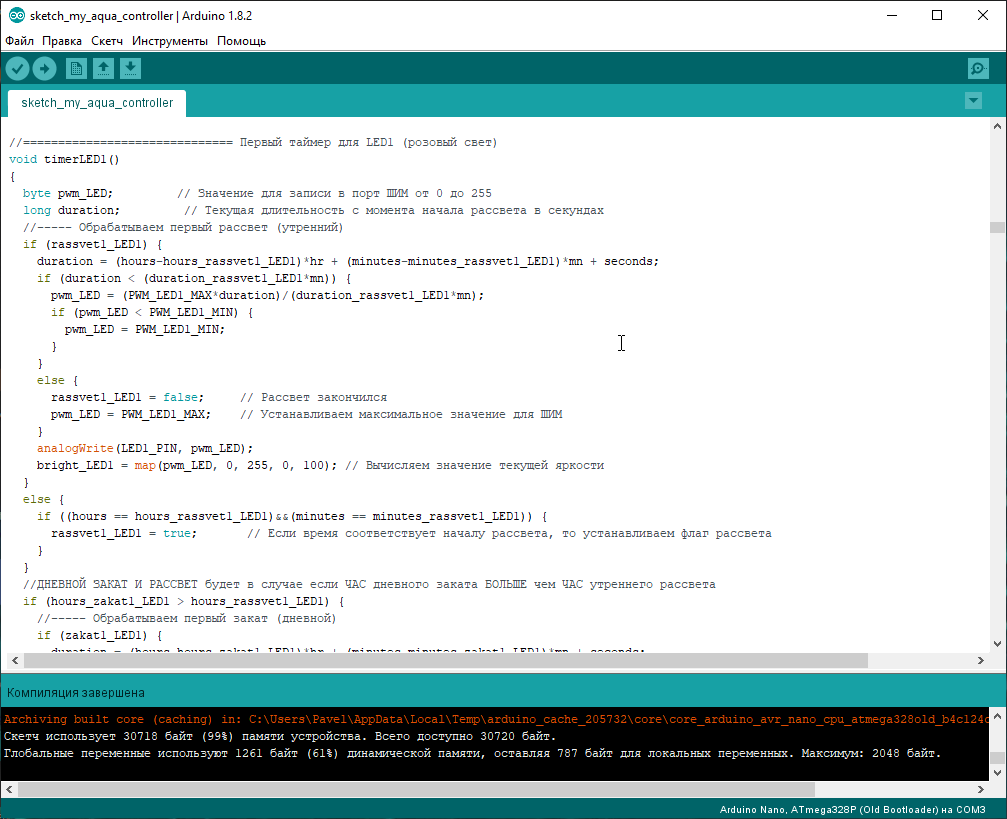Viewport: 1007px width, 819px height.
Task: Create a new sketch with the New icon
Action: point(76,69)
